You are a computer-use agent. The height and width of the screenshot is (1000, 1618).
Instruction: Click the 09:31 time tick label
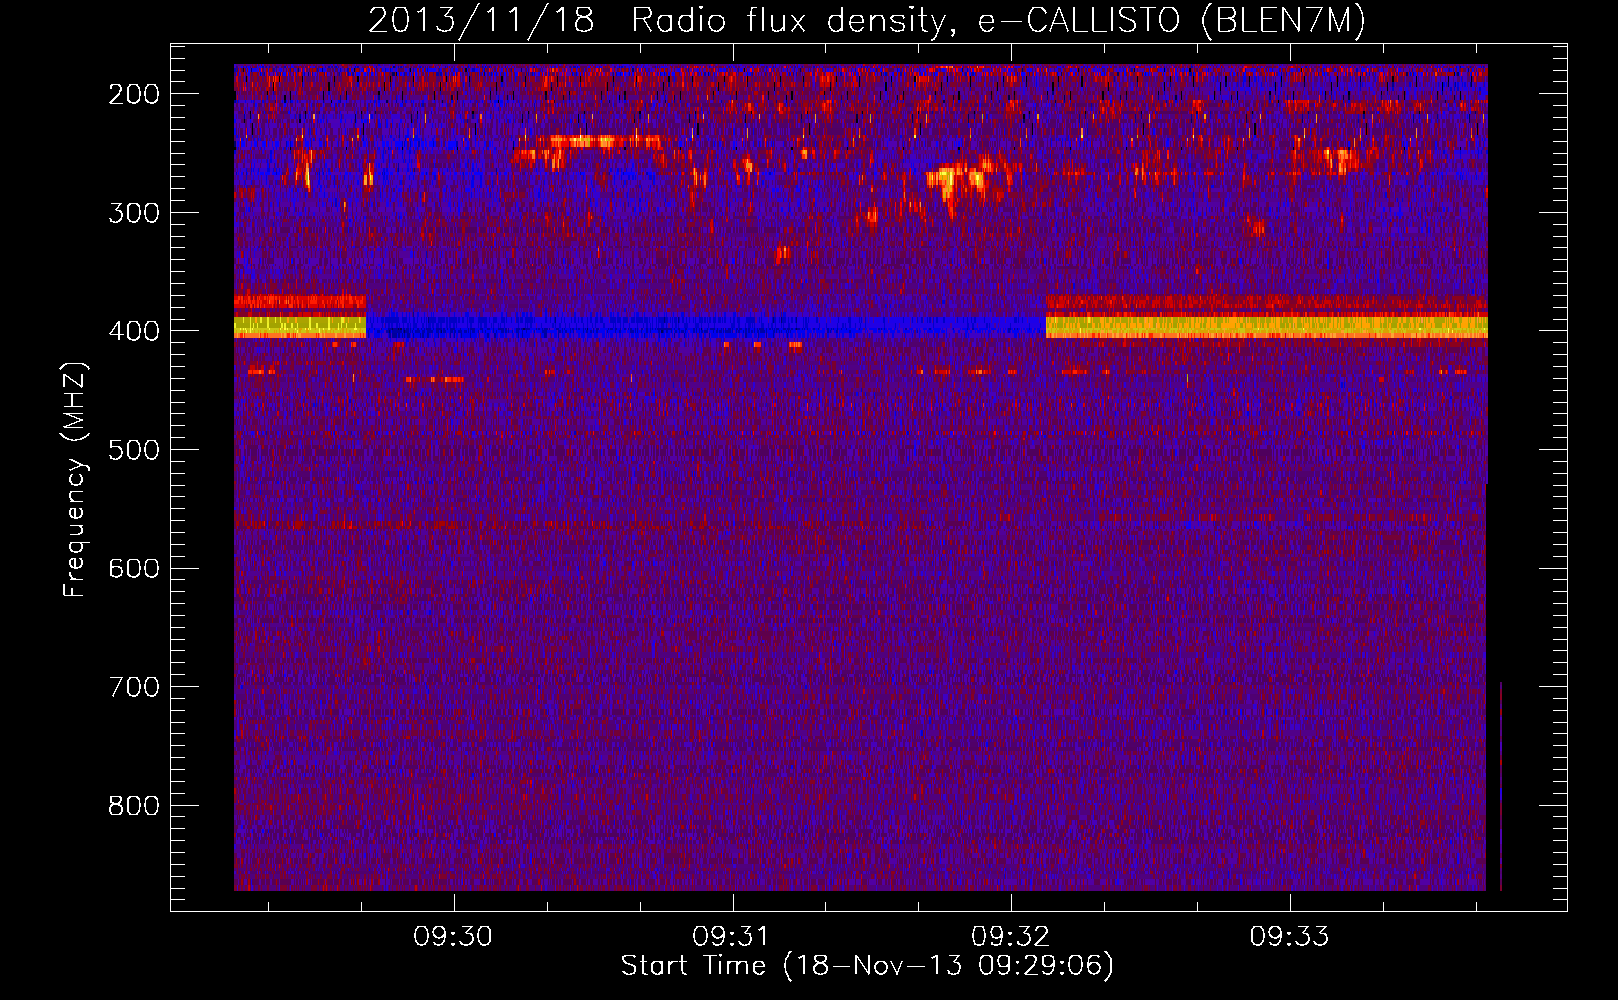click(732, 937)
